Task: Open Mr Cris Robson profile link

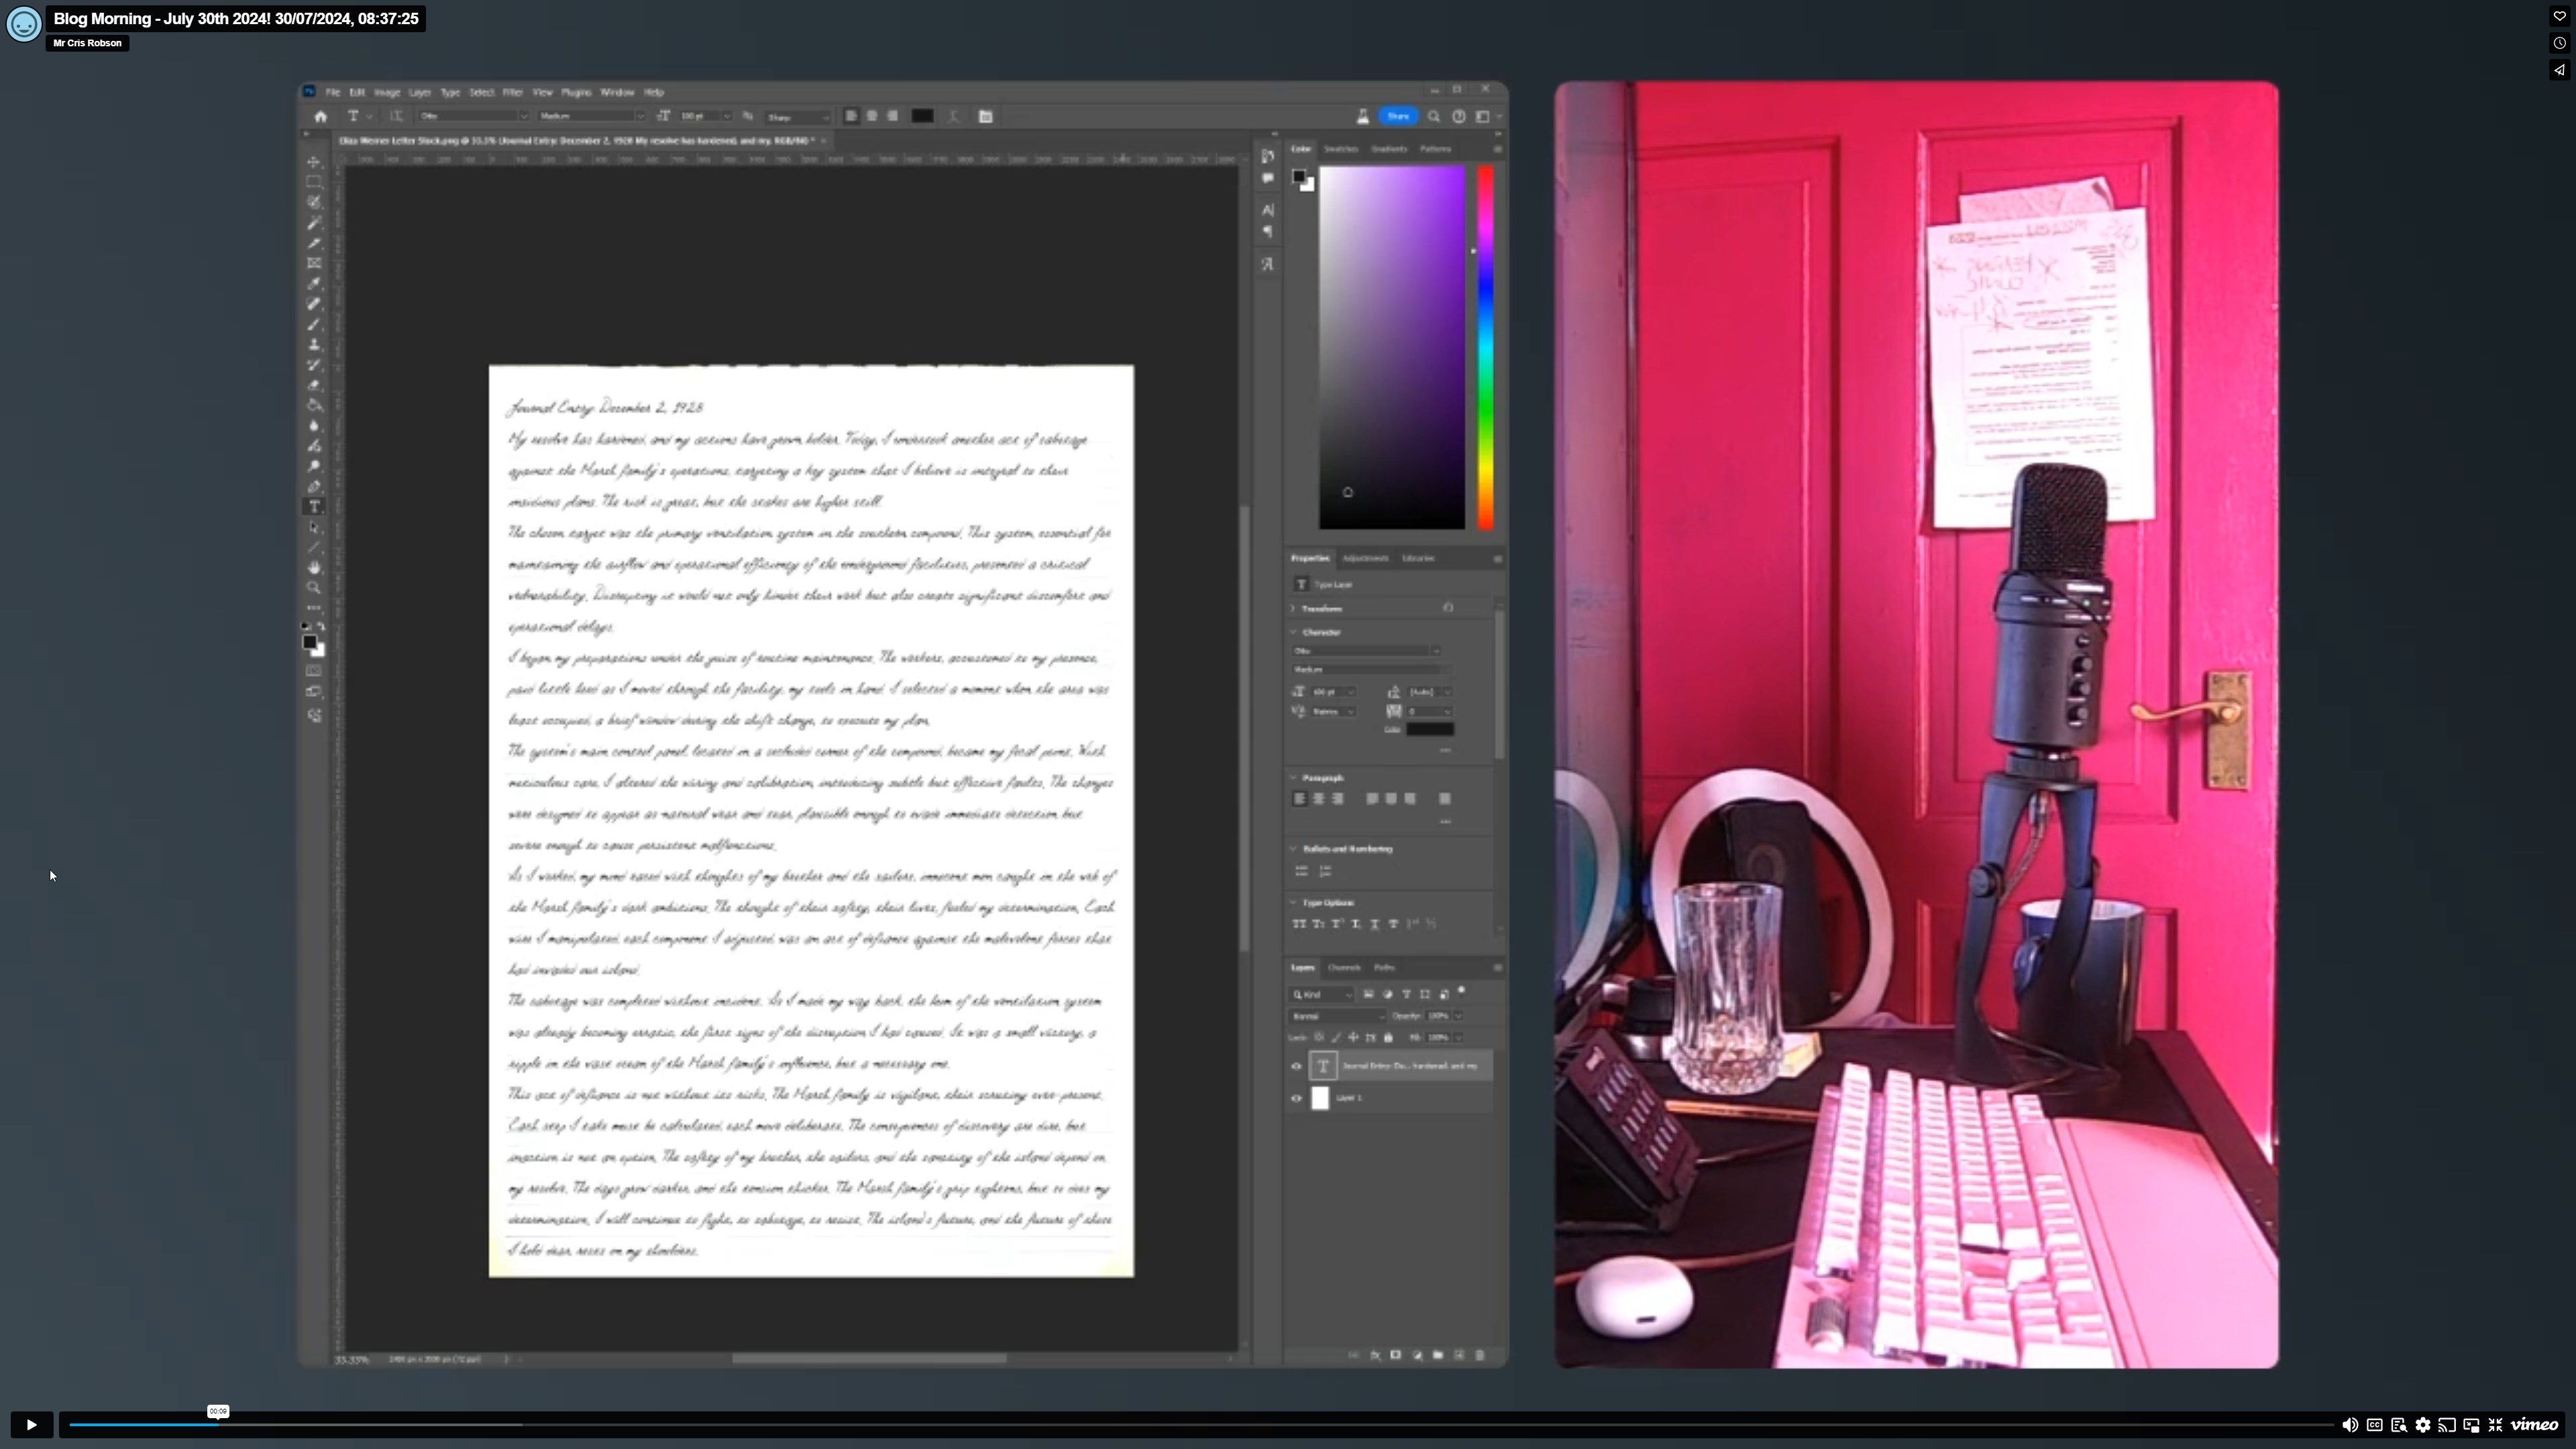Action: point(88,43)
